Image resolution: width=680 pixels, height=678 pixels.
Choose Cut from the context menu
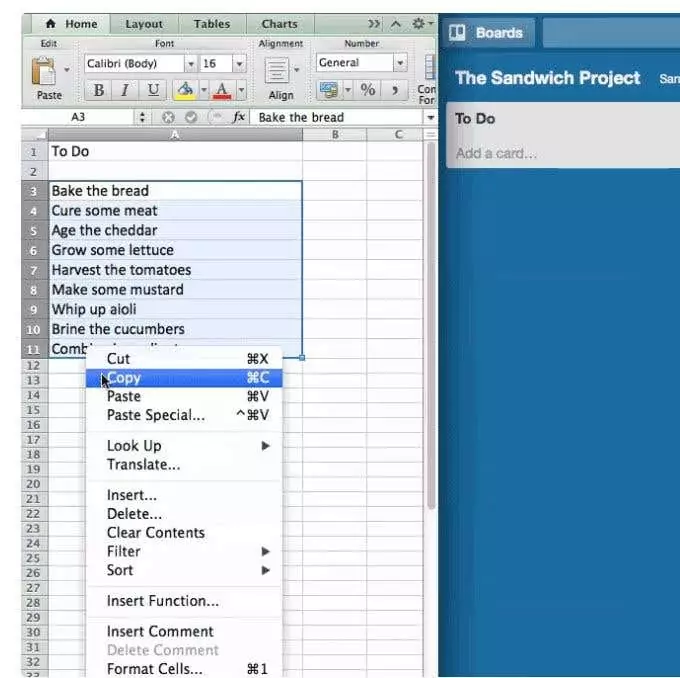[184, 359]
